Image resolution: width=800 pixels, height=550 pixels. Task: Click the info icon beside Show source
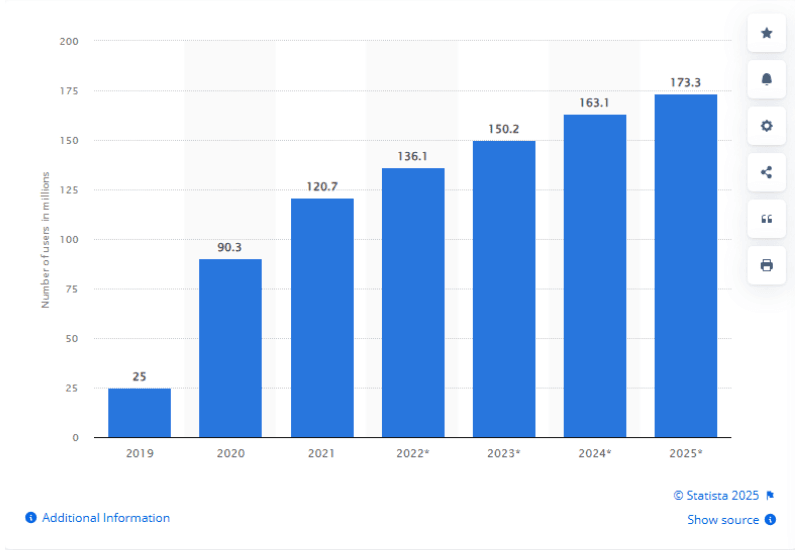point(770,519)
